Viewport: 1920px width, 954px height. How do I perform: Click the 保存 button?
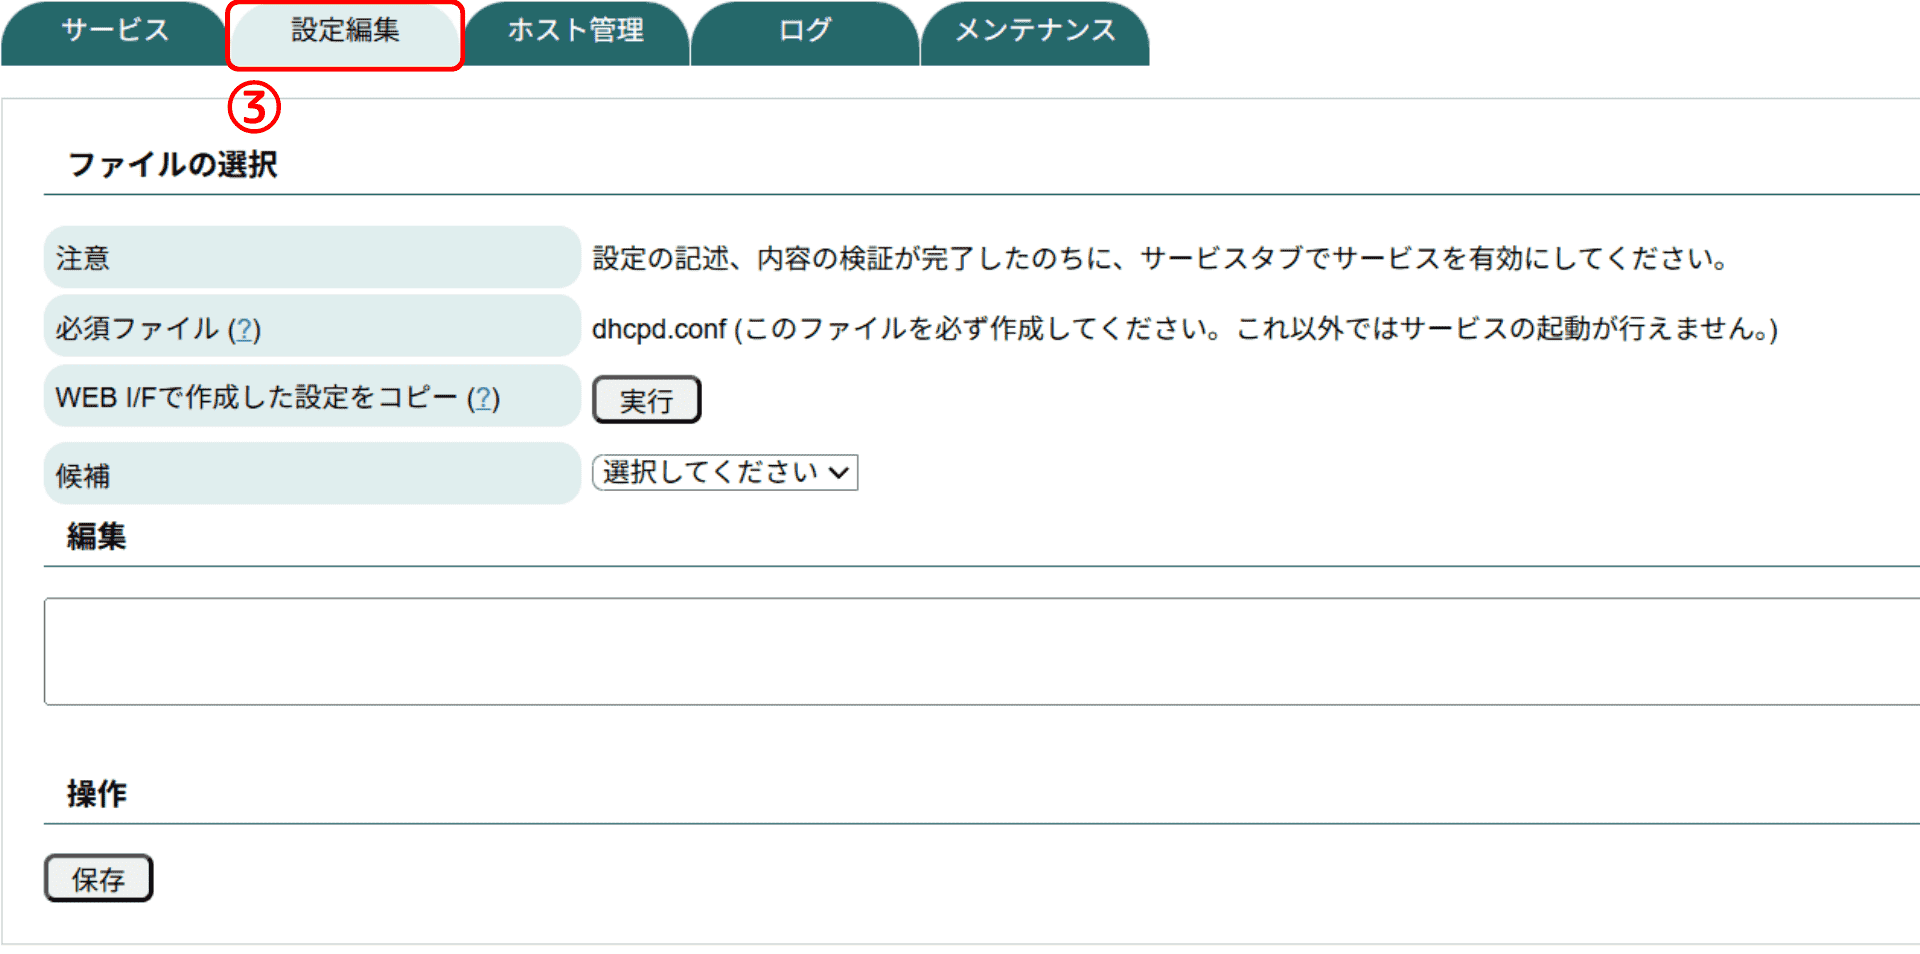(98, 879)
